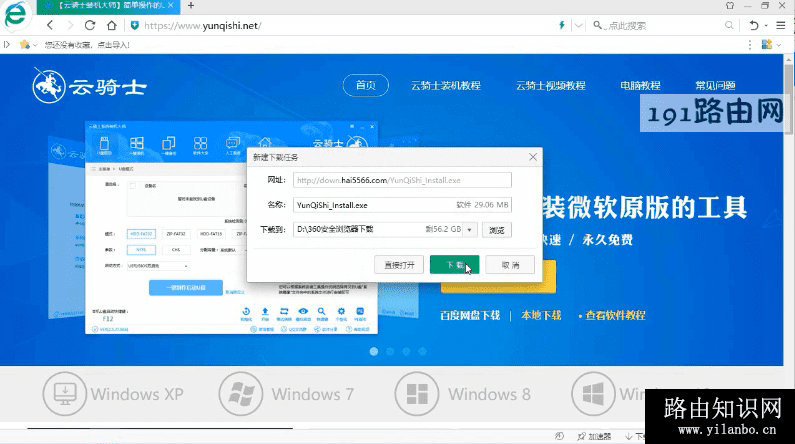Click the import favorites hint text

[87, 45]
